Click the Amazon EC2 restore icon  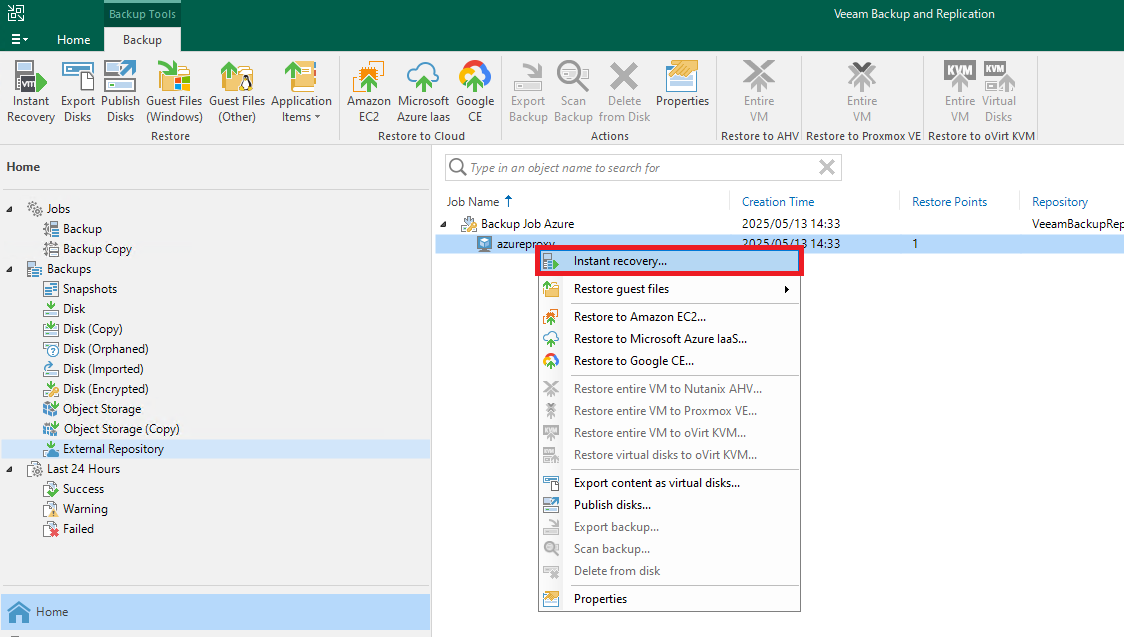368,92
